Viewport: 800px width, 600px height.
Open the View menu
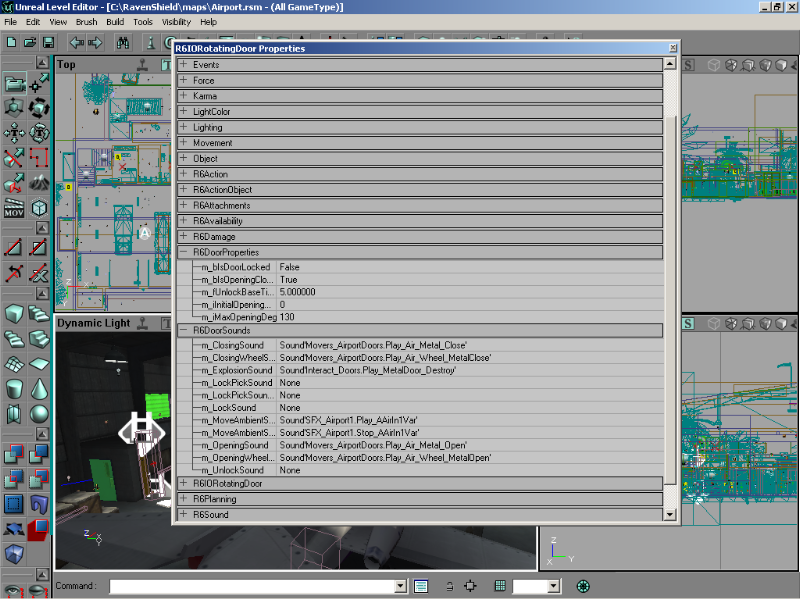[58, 22]
